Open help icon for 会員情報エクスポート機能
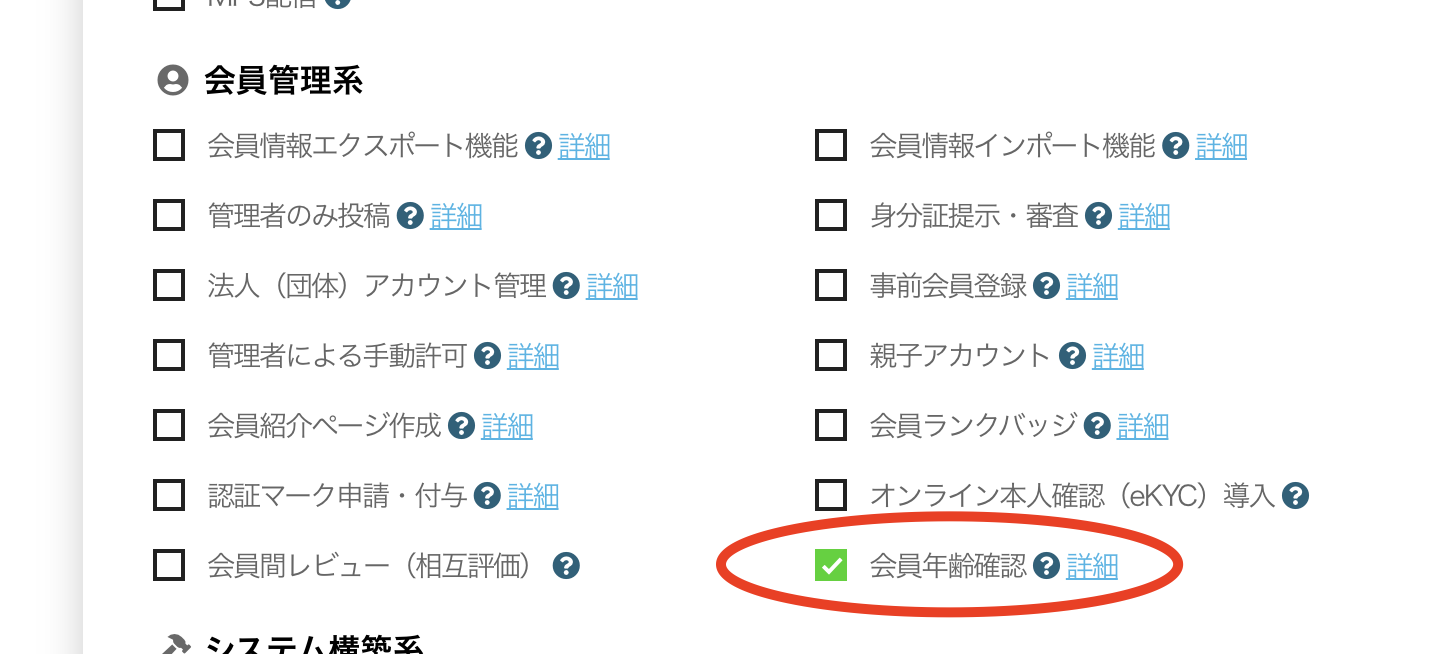The width and height of the screenshot is (1438, 654). point(539,145)
